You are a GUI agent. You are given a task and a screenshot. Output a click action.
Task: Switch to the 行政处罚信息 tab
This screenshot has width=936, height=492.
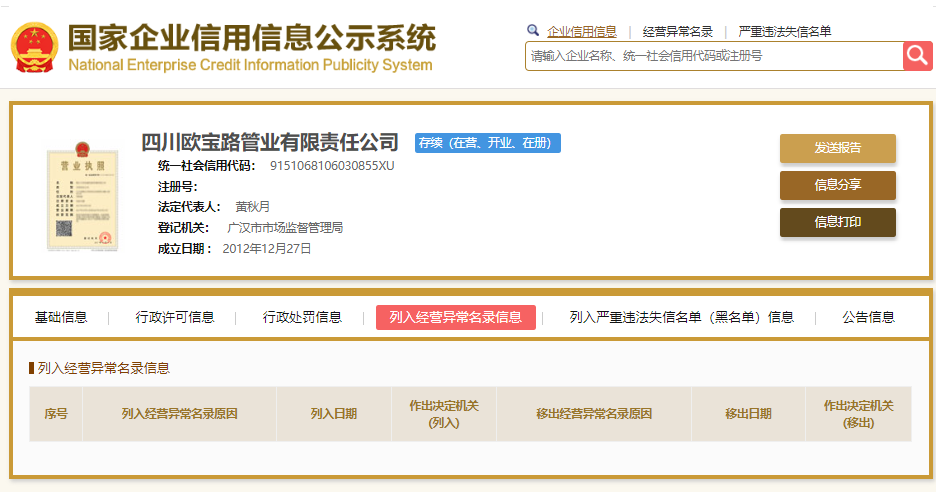tap(302, 317)
